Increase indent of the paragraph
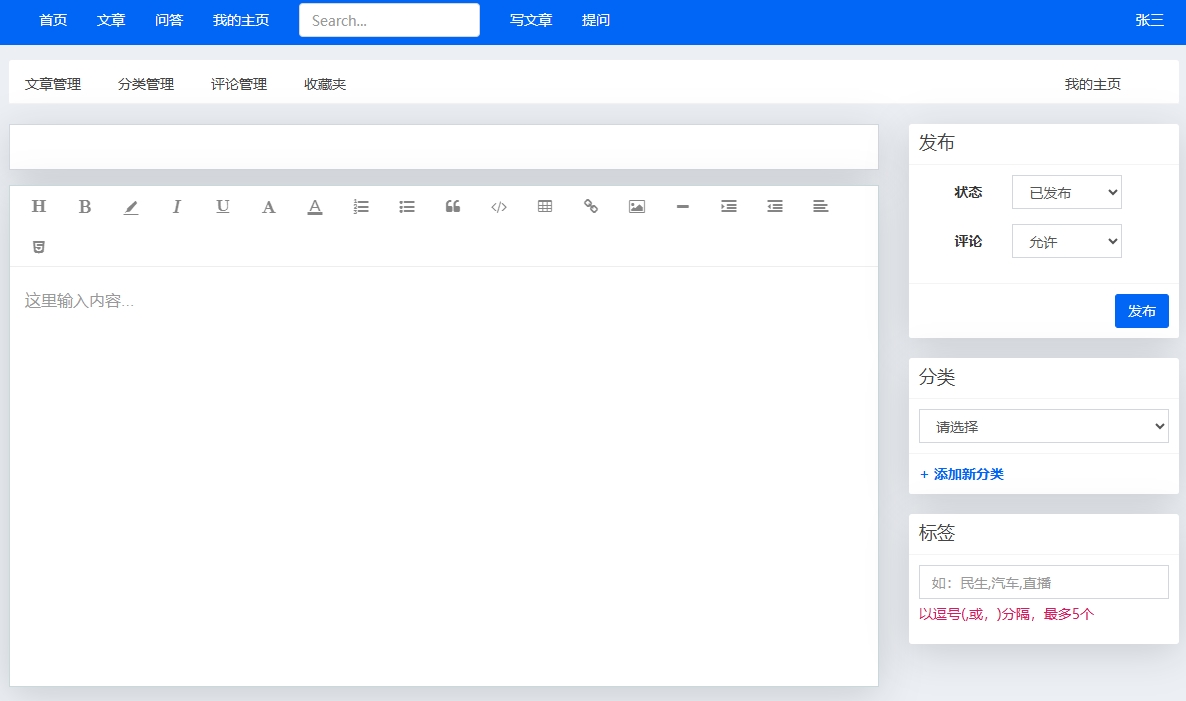Screen dimensions: 1186x701 [x=728, y=206]
